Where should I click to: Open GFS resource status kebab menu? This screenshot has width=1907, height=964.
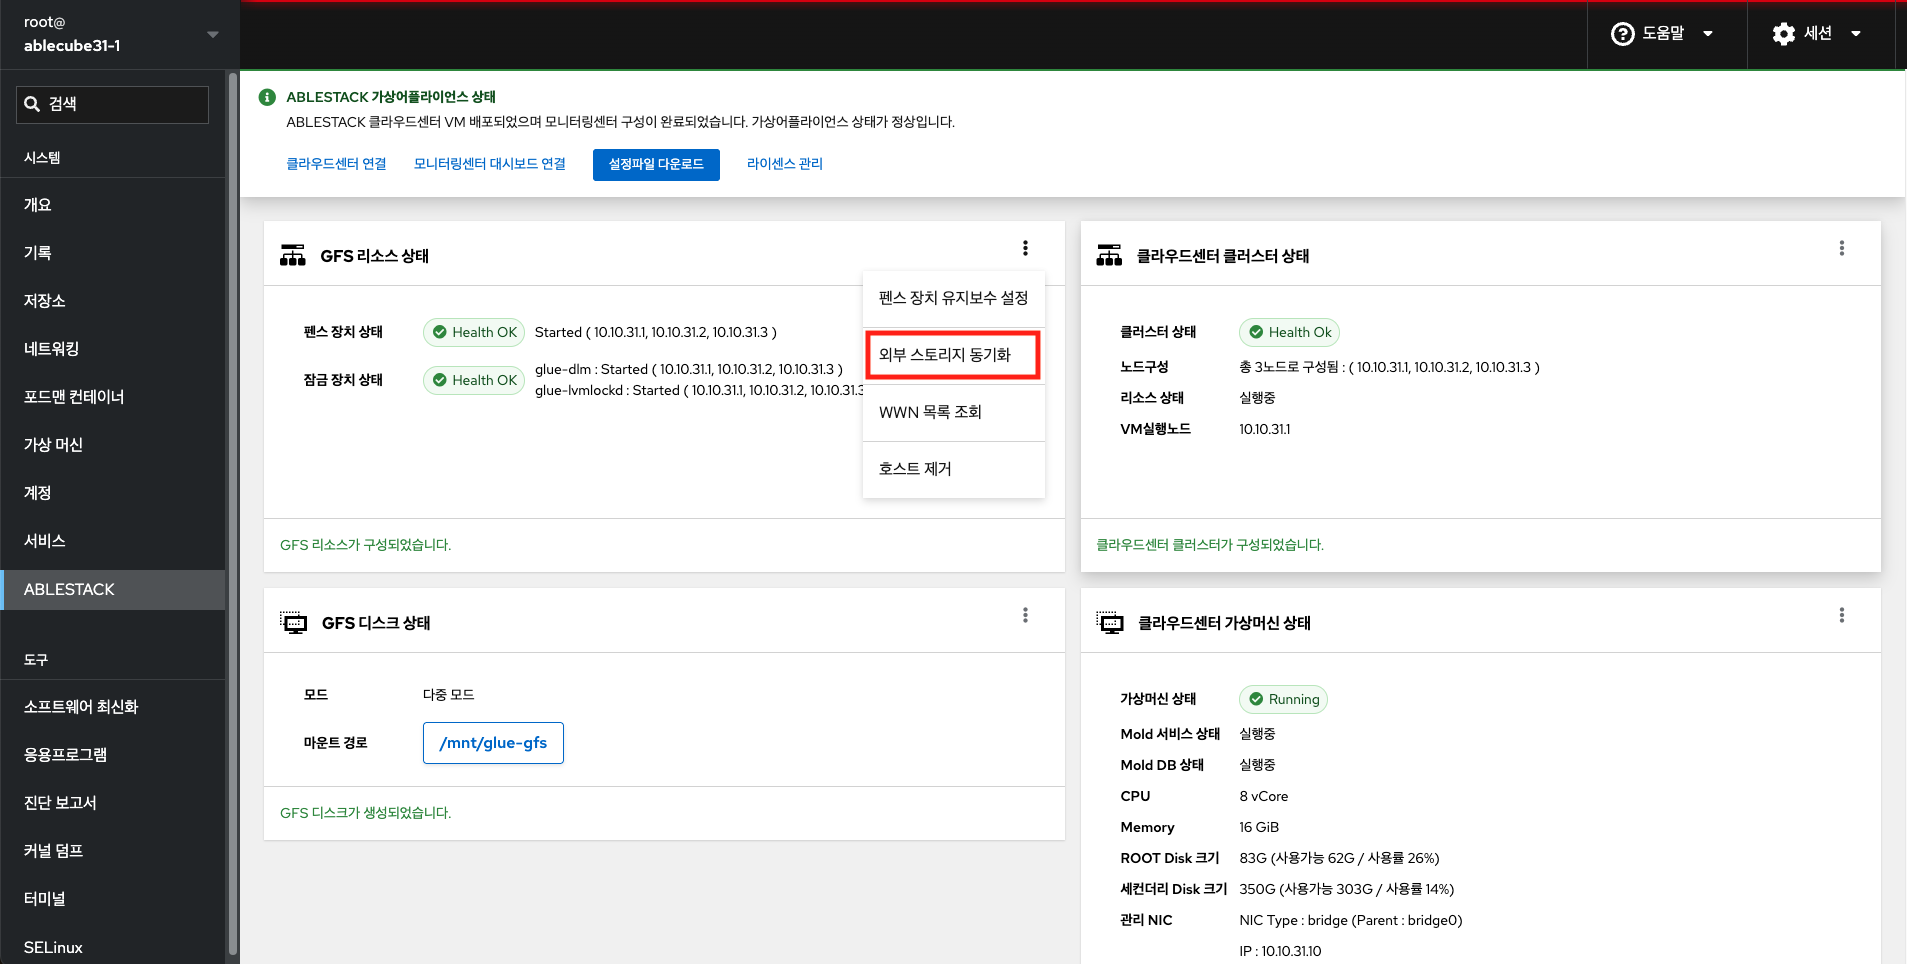(x=1025, y=248)
